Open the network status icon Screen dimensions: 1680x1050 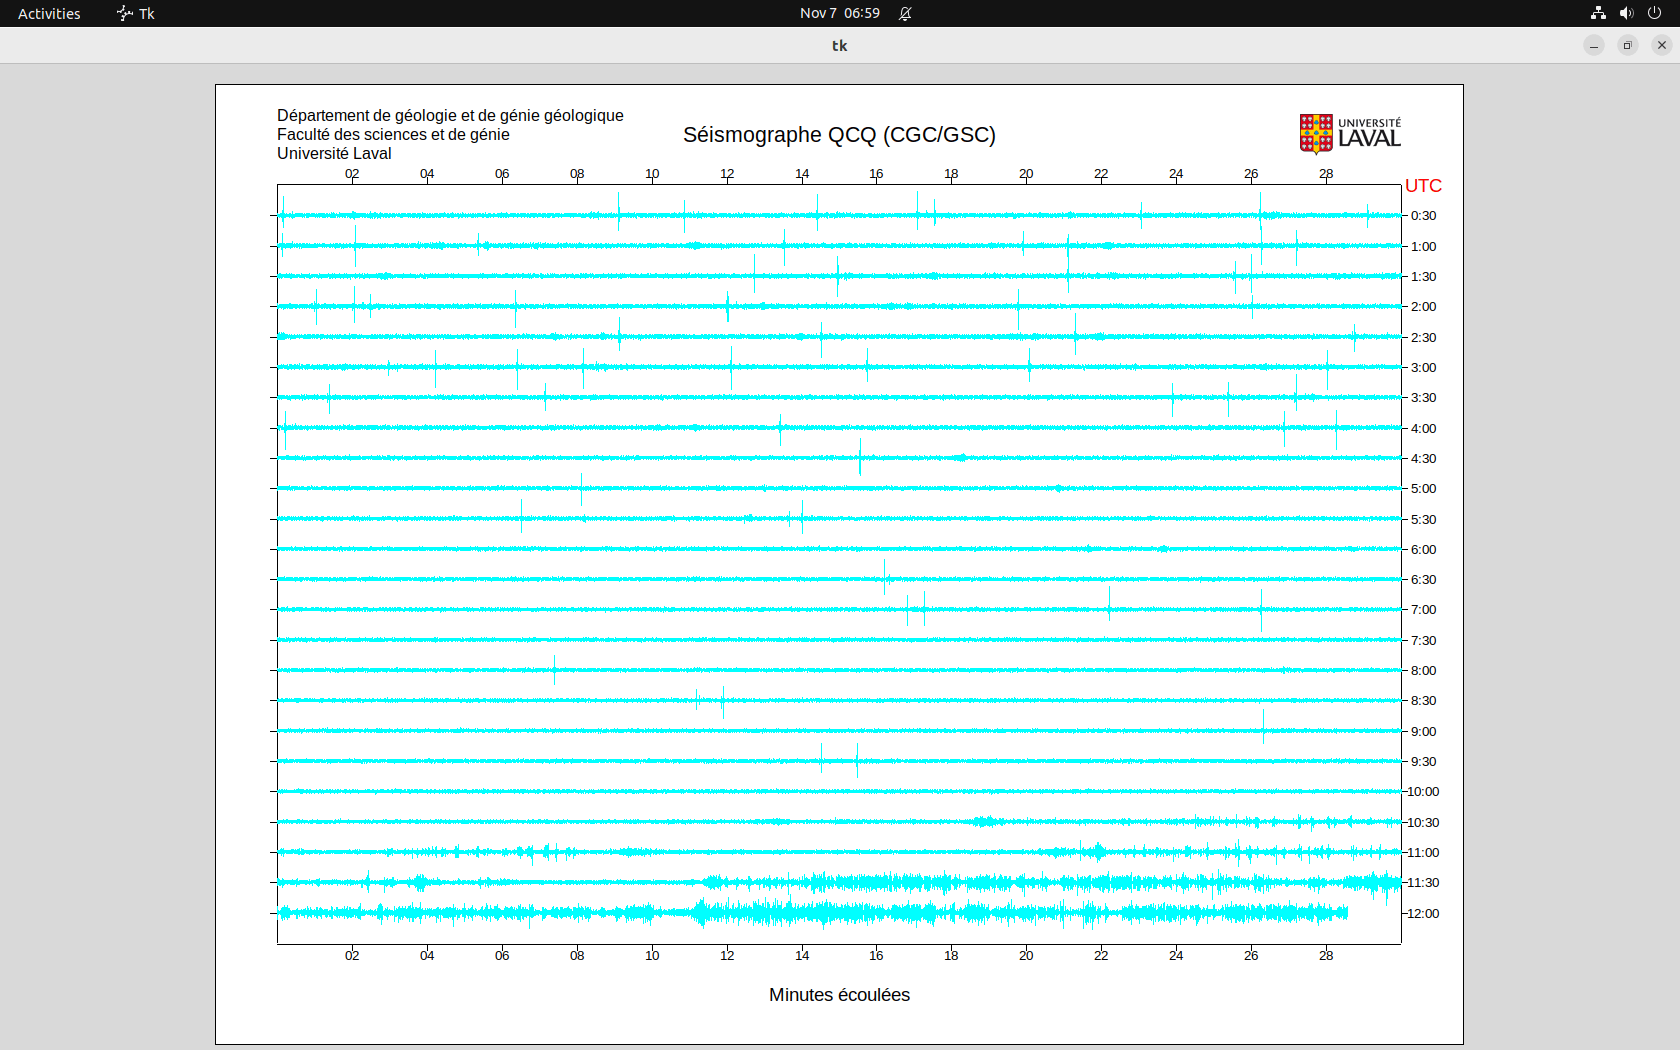[1598, 13]
